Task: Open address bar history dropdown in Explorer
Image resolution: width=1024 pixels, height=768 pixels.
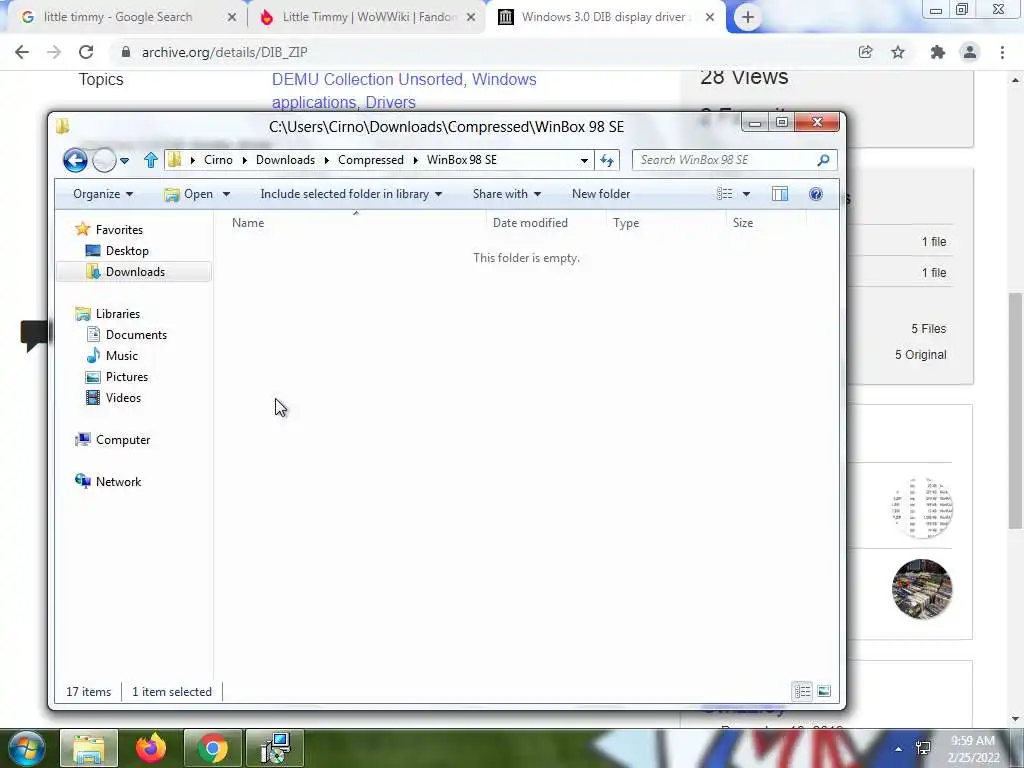Action: coord(584,160)
